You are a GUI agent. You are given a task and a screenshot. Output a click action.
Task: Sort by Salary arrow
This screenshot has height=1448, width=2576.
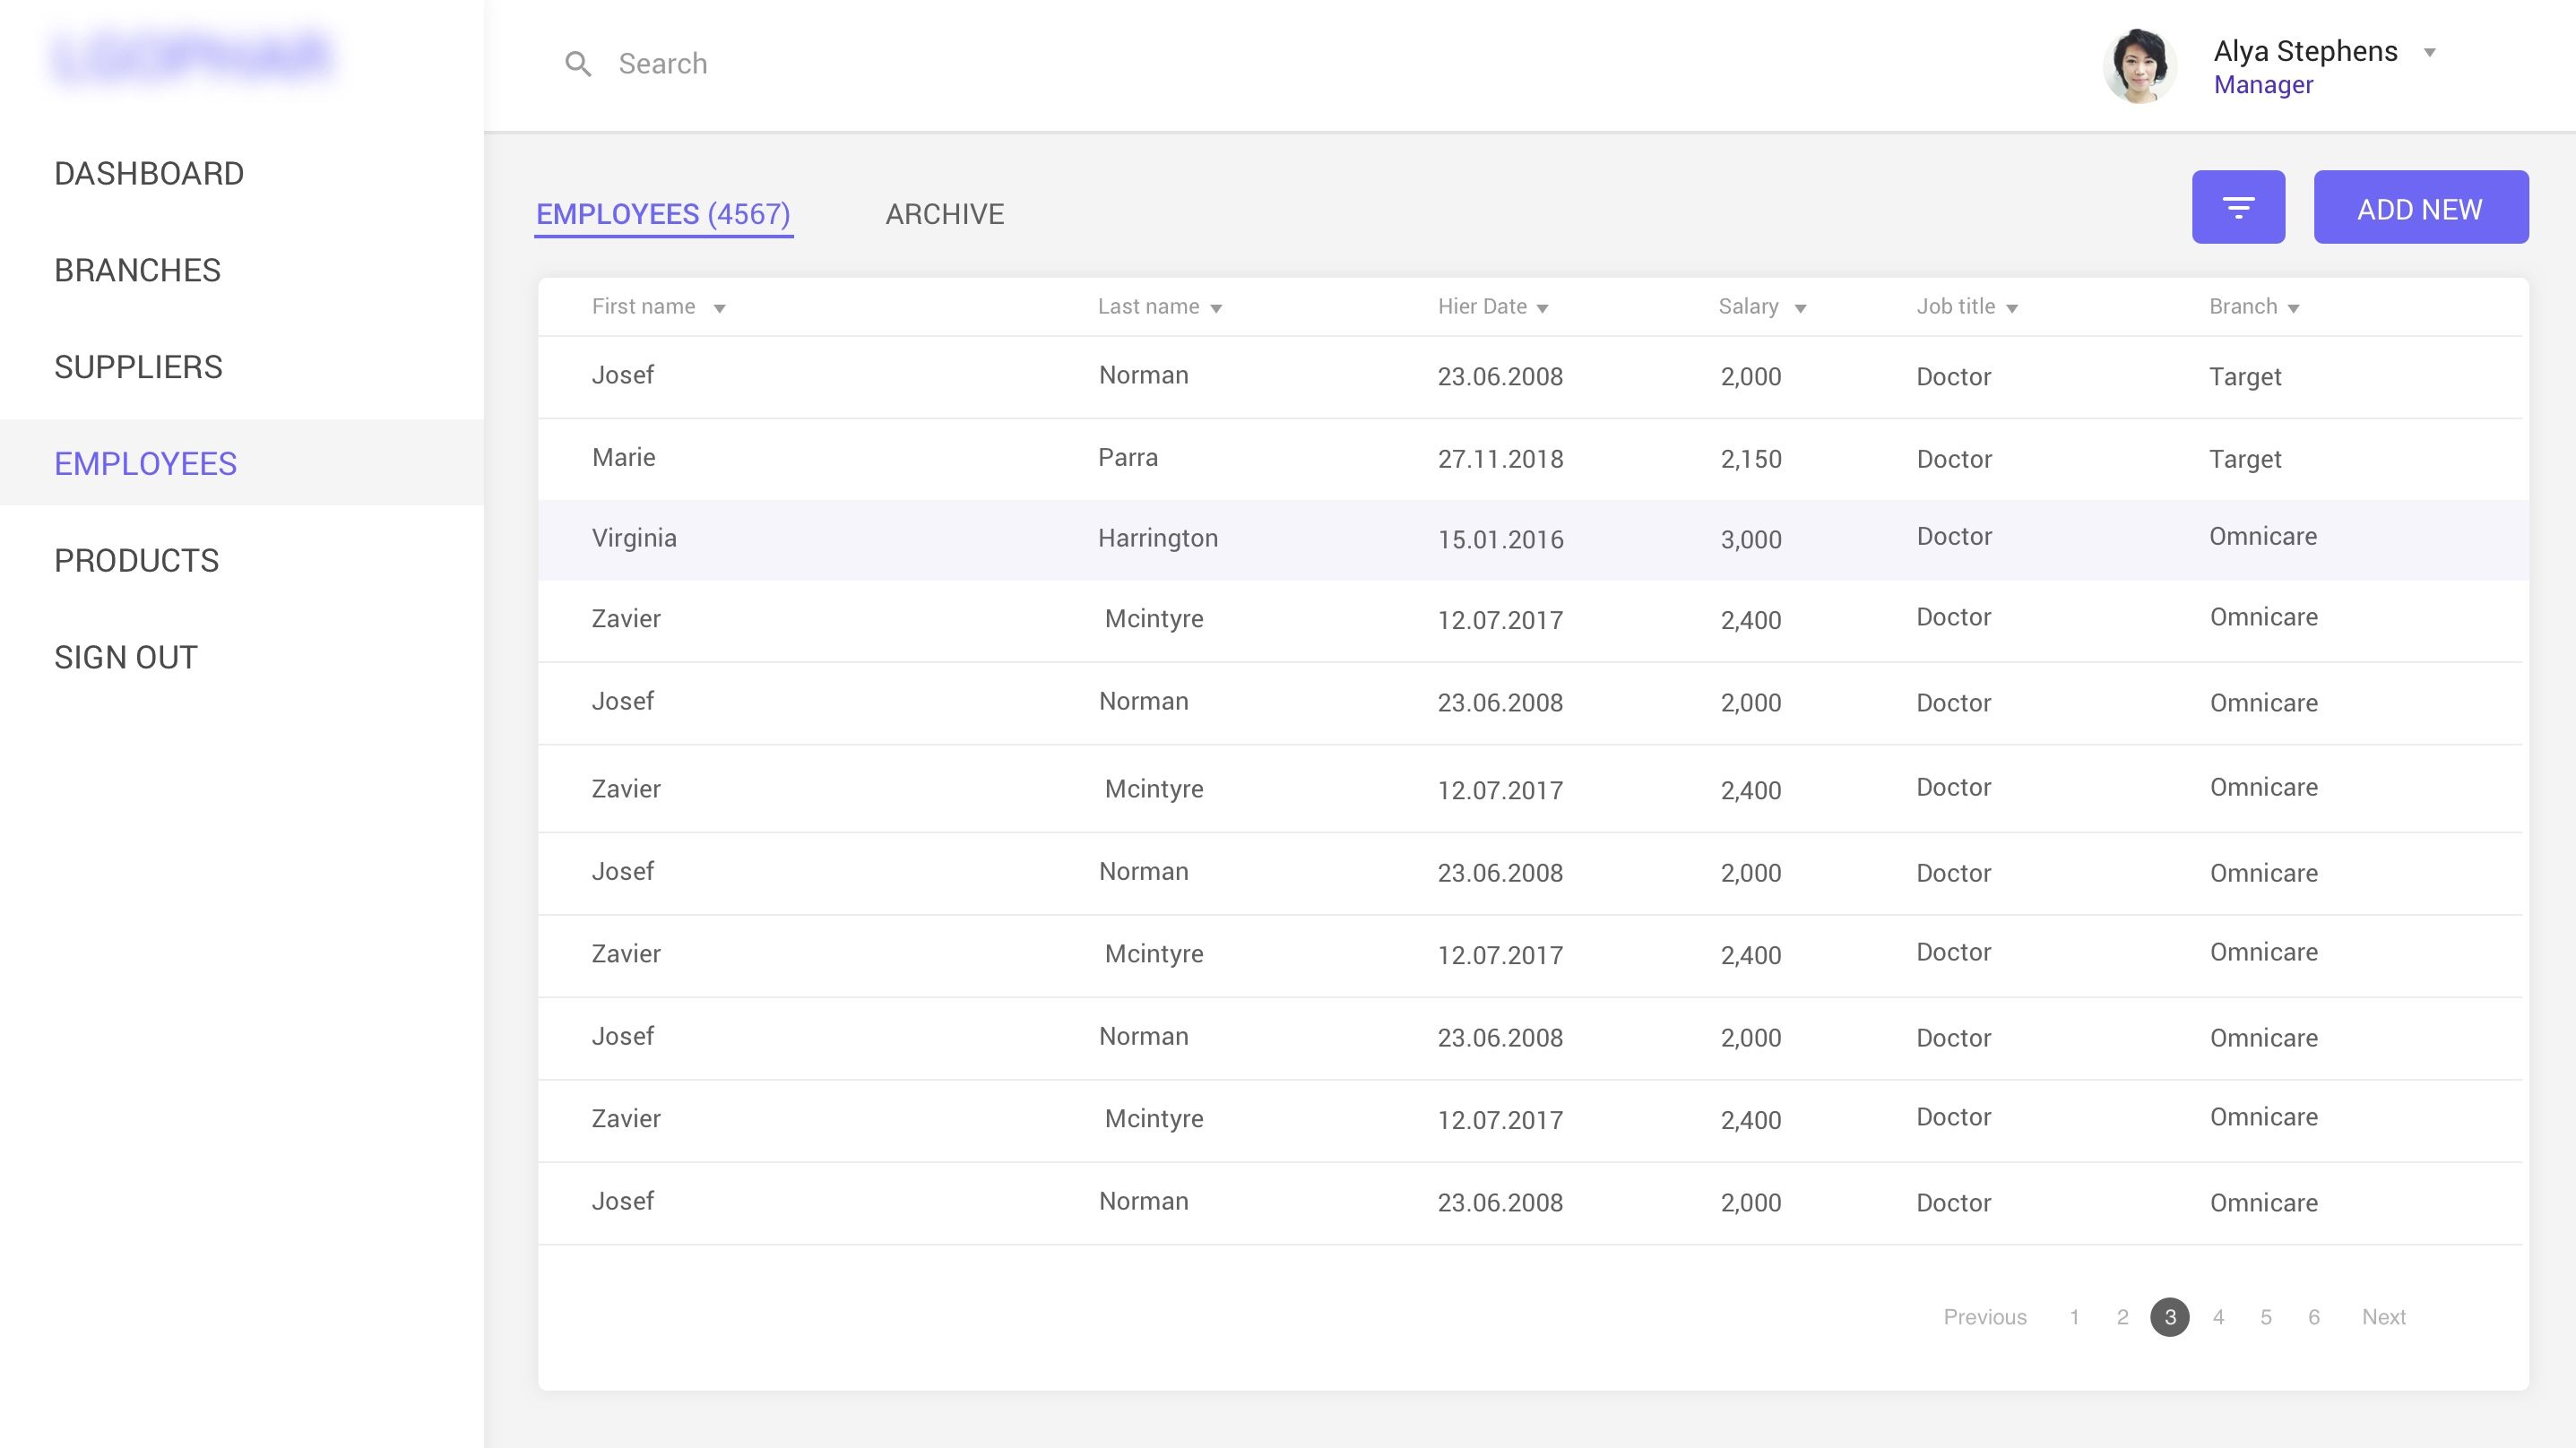(1800, 308)
